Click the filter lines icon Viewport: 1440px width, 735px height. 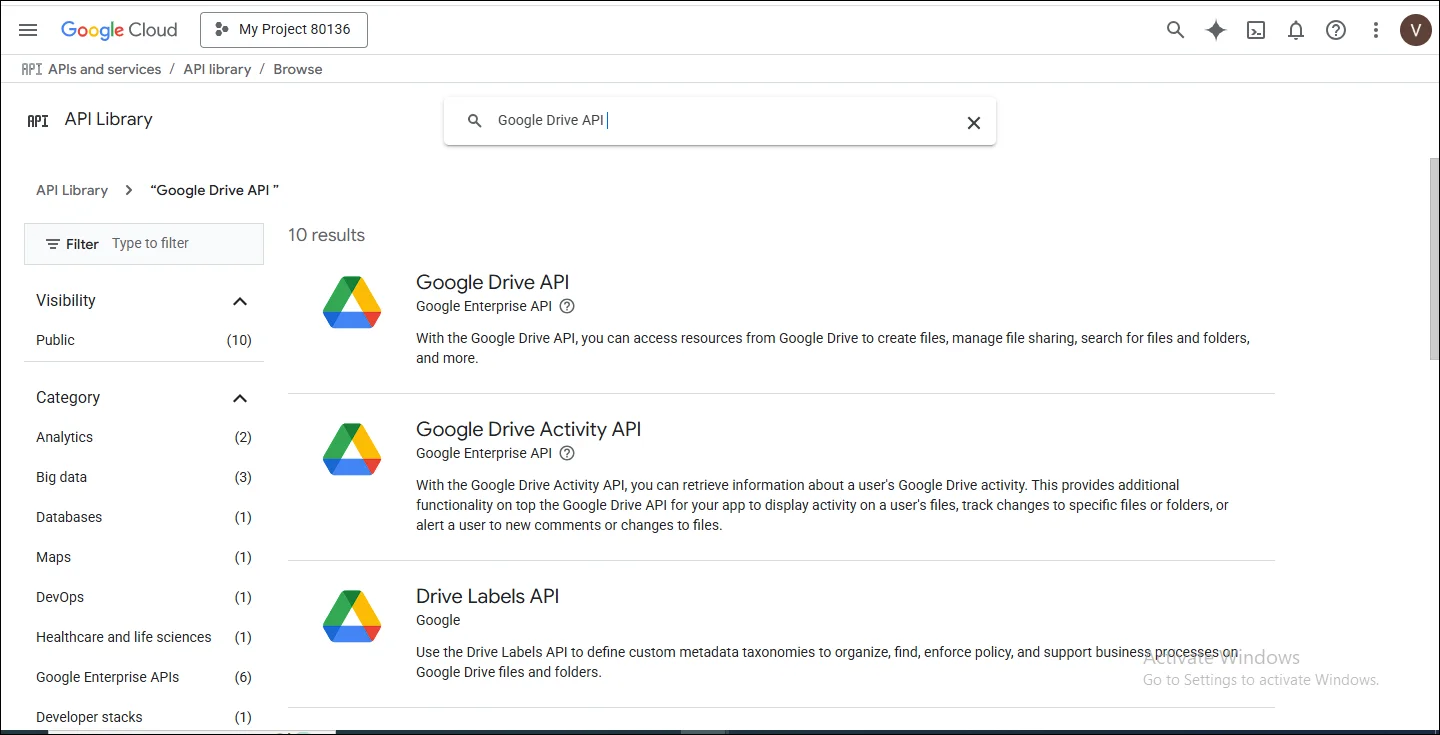[53, 244]
